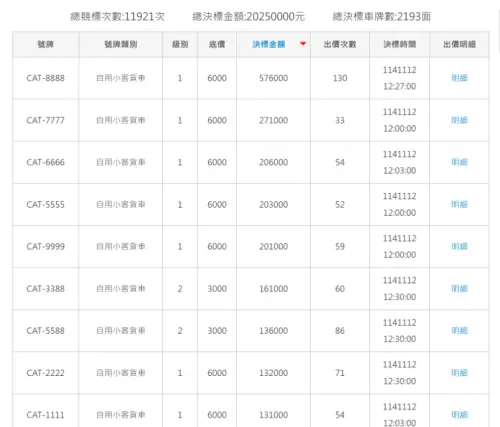Image resolution: width=500 pixels, height=427 pixels.
Task: Click bid count 33 for CAT-7777
Action: click(x=340, y=120)
